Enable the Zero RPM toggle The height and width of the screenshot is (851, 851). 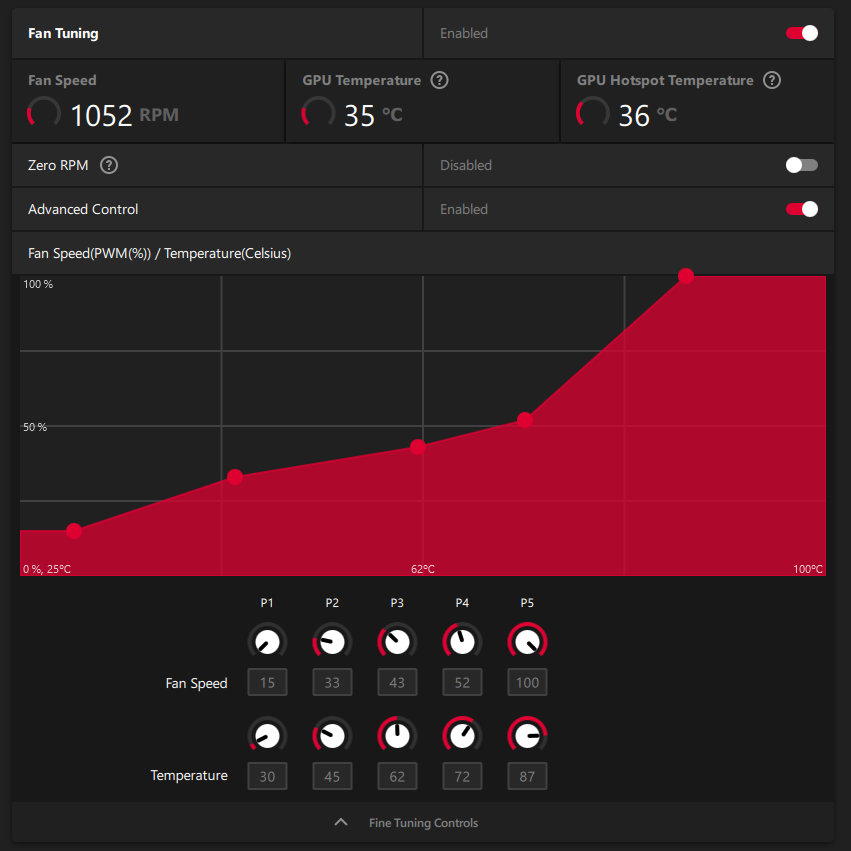click(x=802, y=165)
